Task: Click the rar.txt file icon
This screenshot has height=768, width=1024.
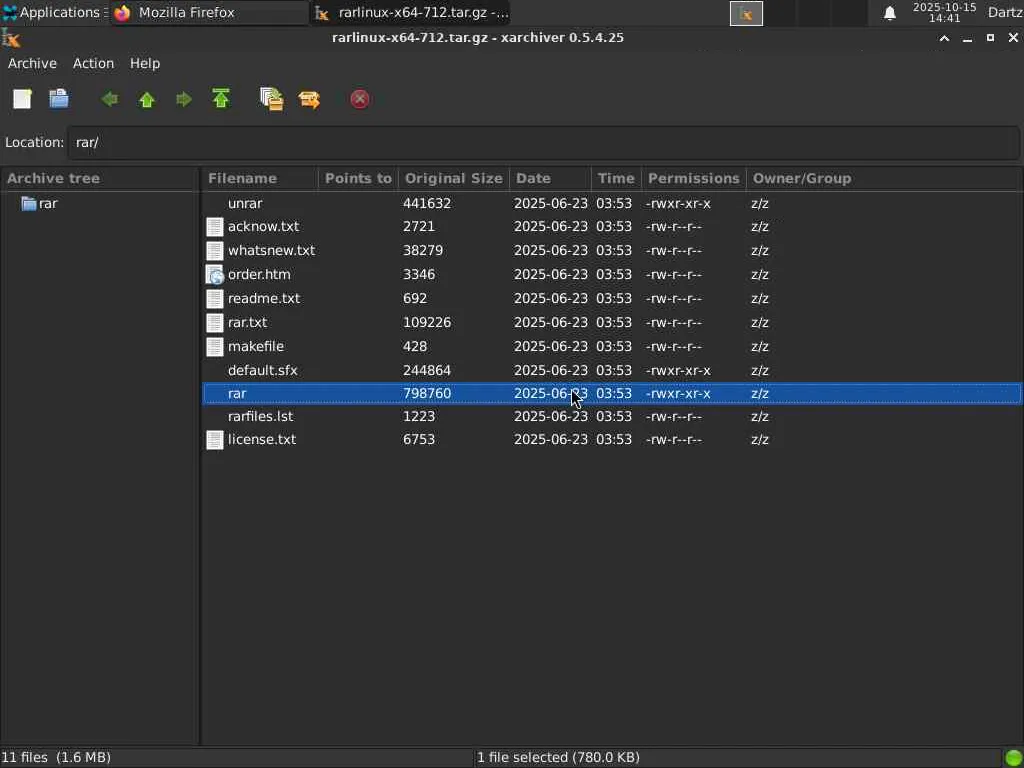Action: point(215,323)
